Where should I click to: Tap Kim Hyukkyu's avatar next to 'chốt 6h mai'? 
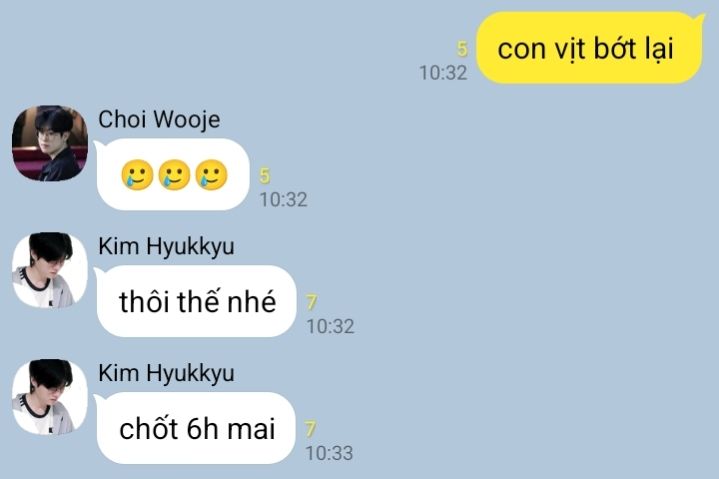(x=50, y=396)
